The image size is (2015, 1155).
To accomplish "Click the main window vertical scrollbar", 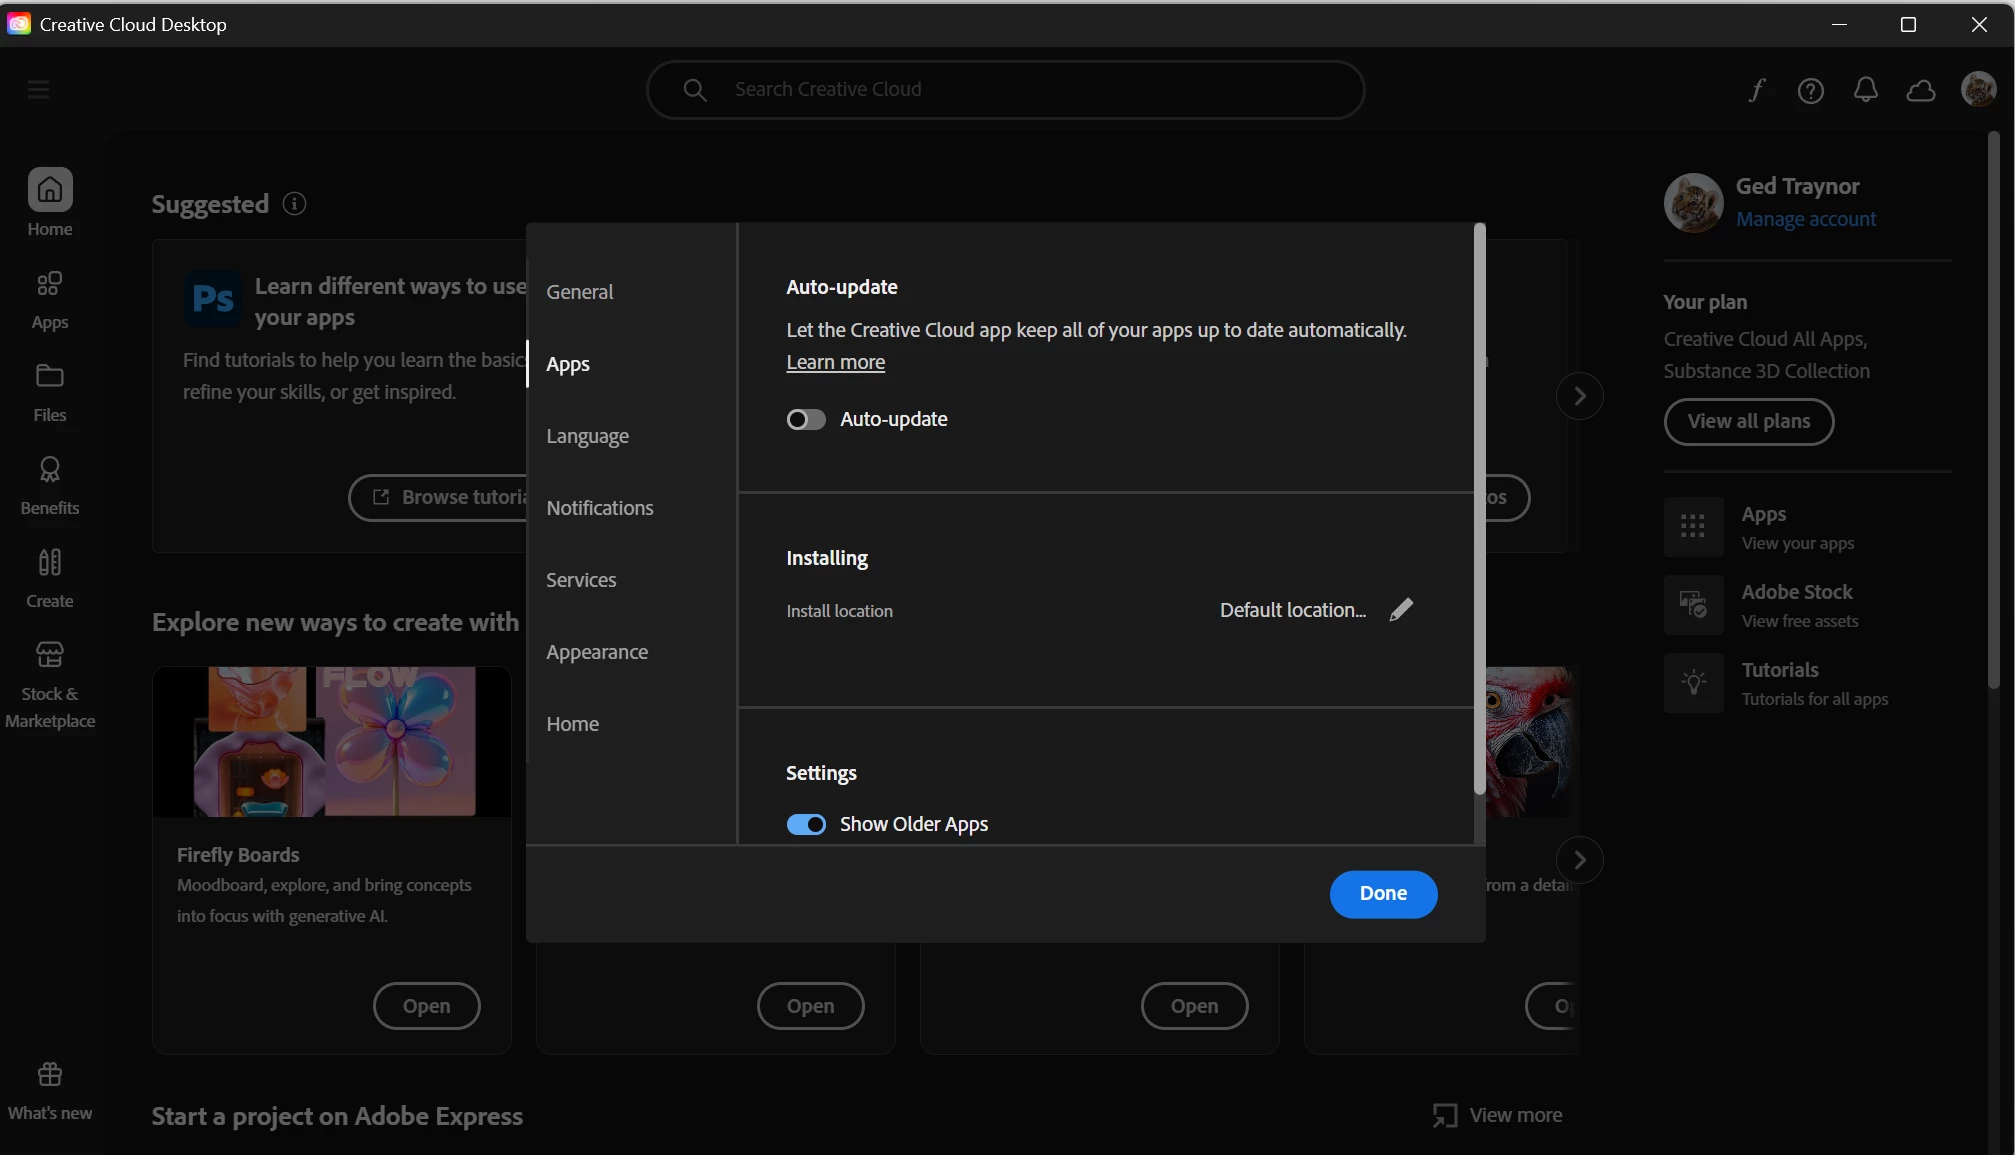I will click(x=1993, y=410).
